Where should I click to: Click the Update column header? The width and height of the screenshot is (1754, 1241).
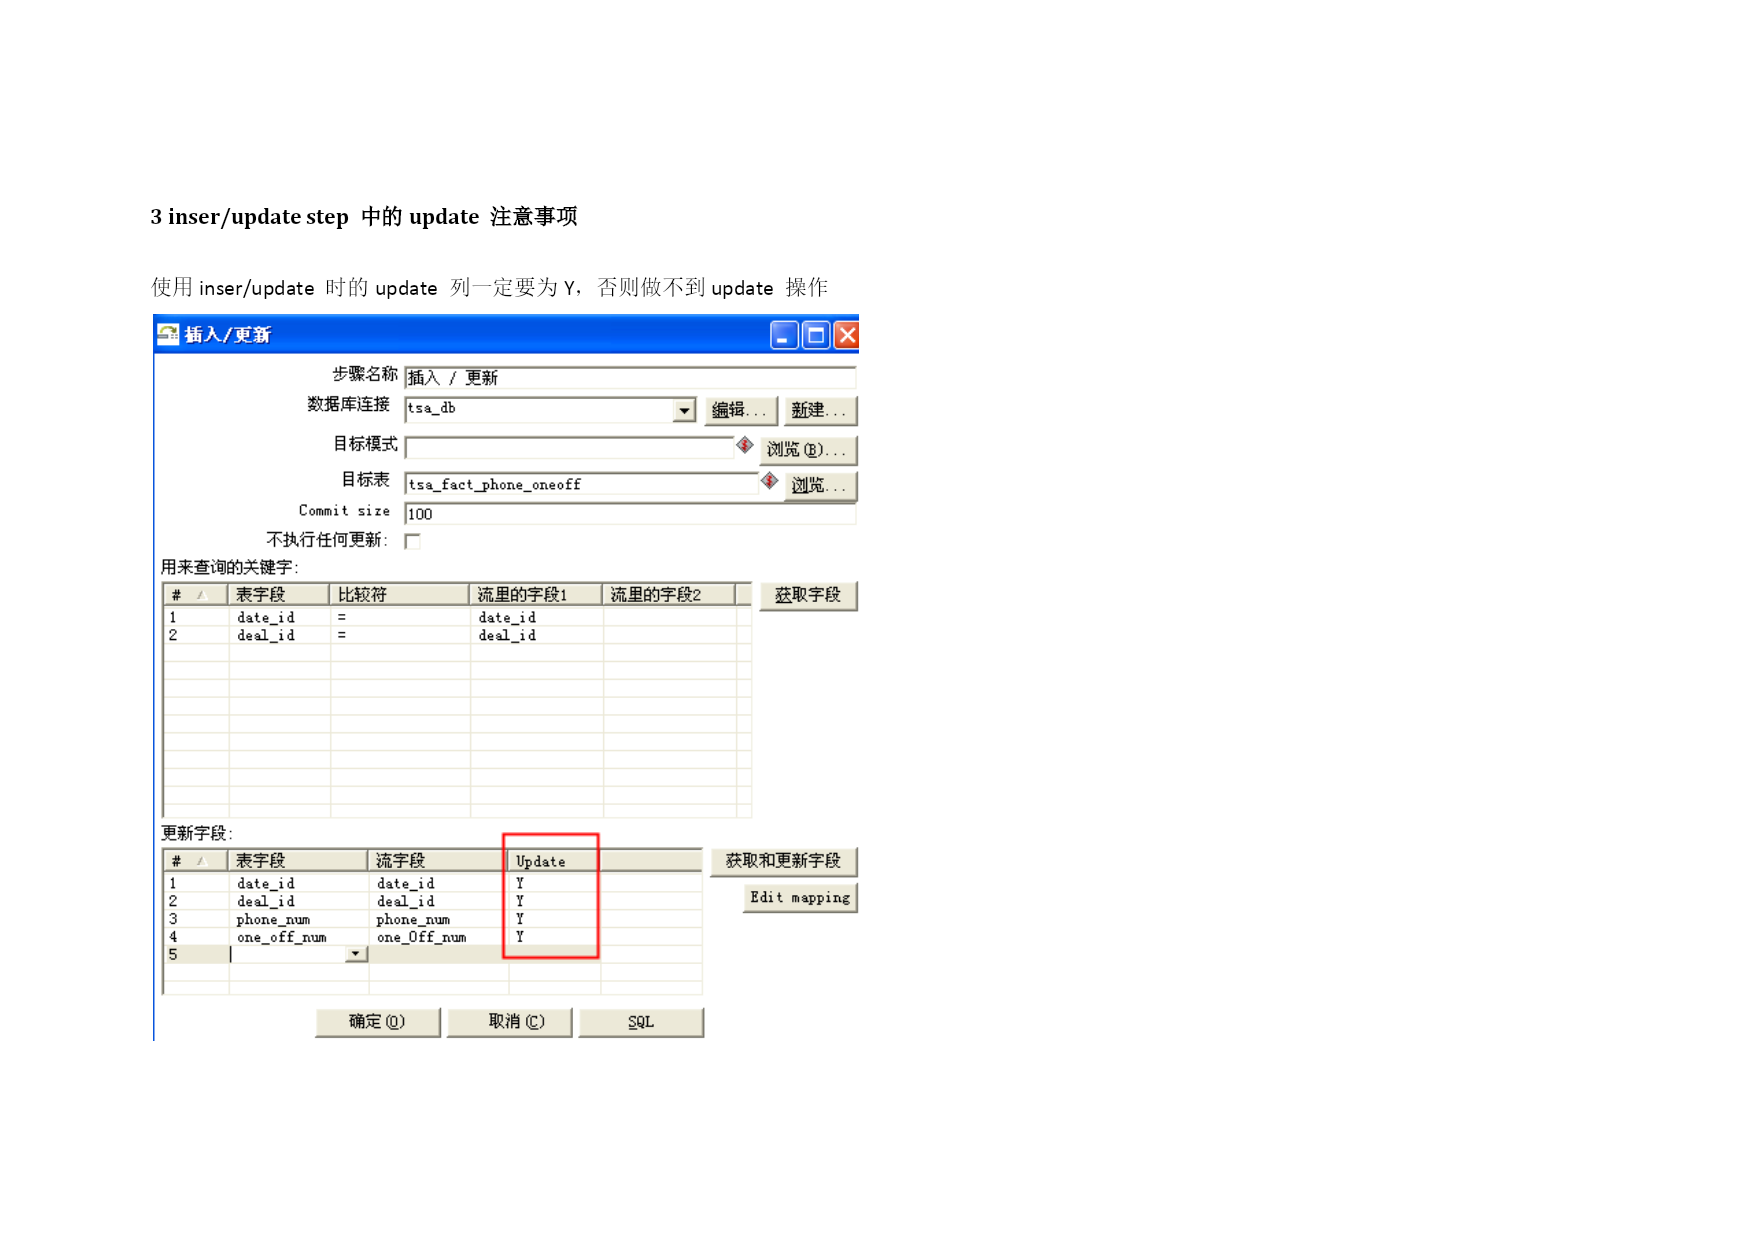552,861
